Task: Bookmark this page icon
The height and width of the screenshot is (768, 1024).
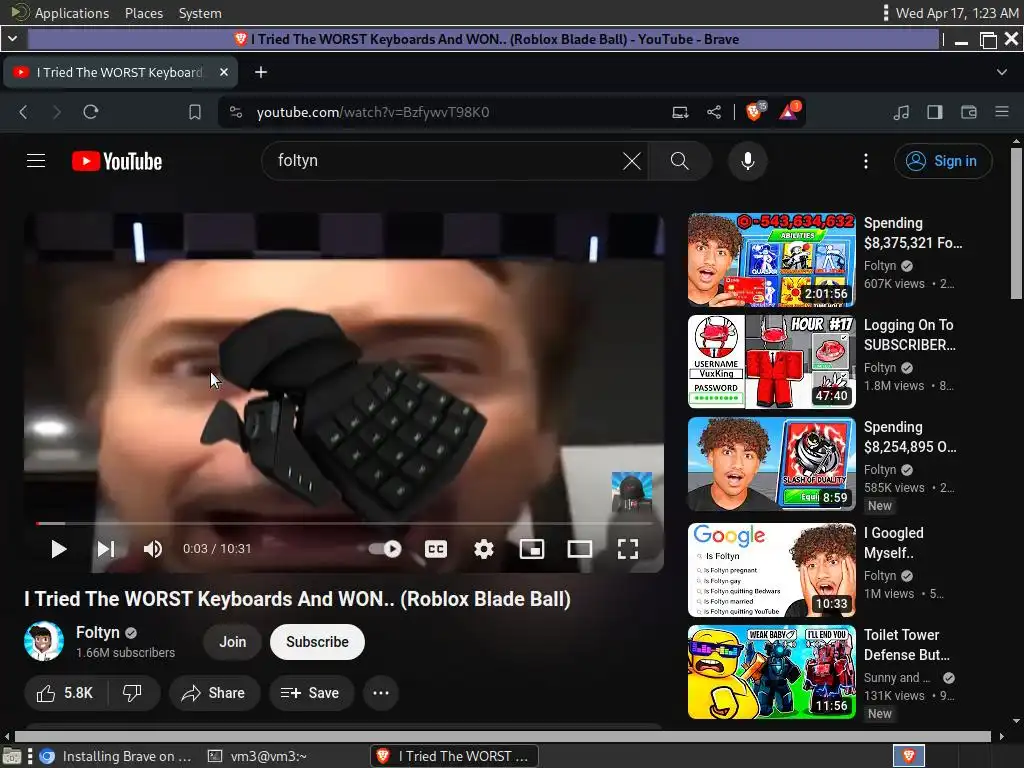Action: click(195, 112)
